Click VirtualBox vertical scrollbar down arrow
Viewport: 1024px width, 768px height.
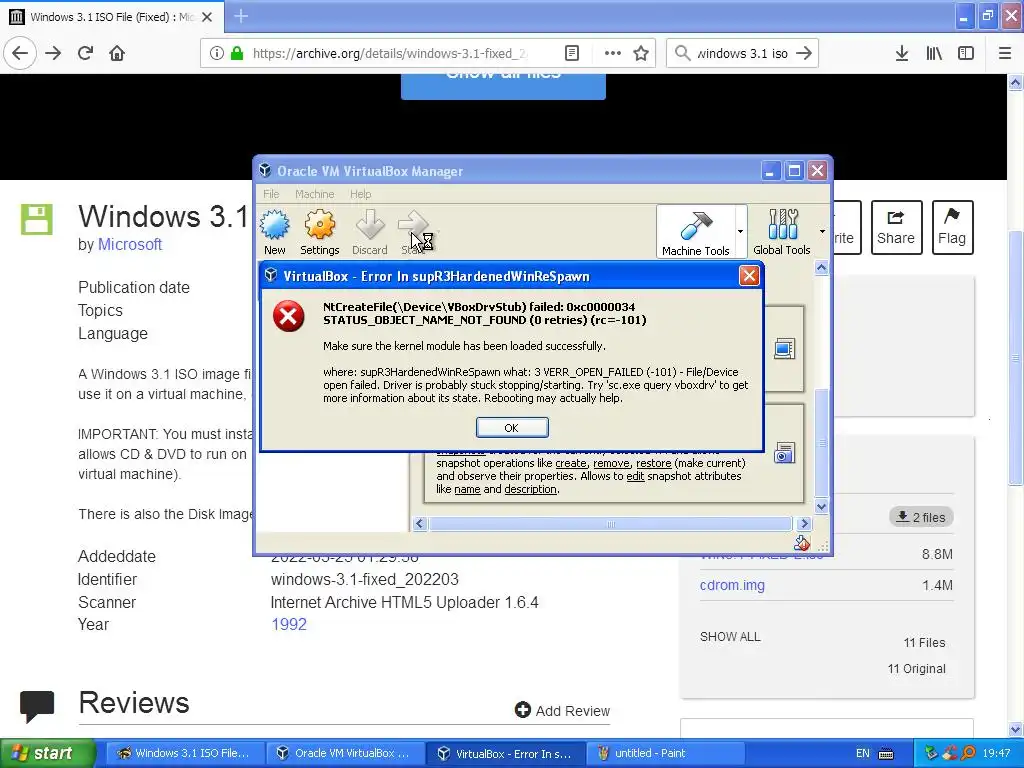point(822,506)
